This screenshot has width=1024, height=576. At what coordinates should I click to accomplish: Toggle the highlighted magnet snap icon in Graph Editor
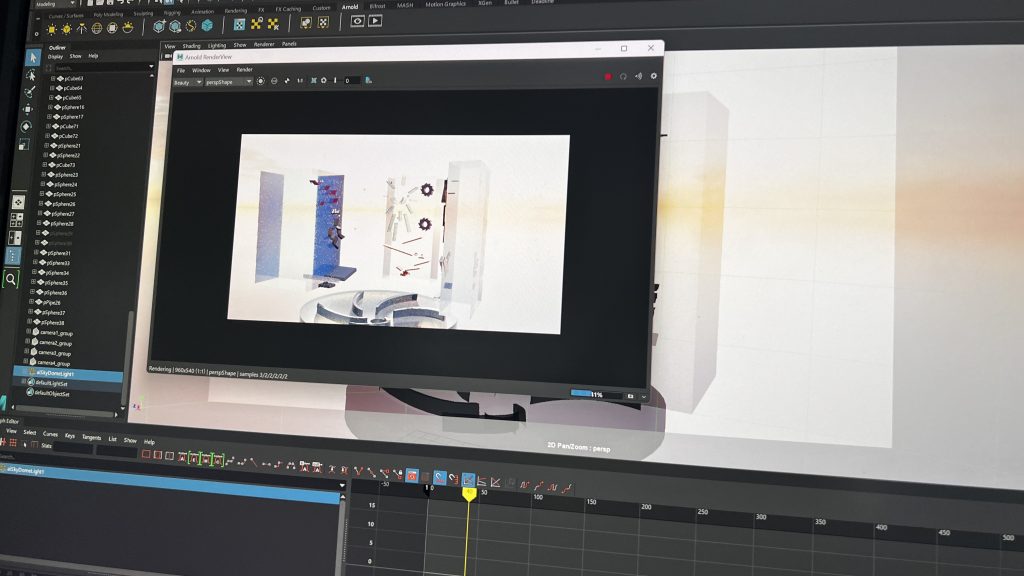(440, 478)
